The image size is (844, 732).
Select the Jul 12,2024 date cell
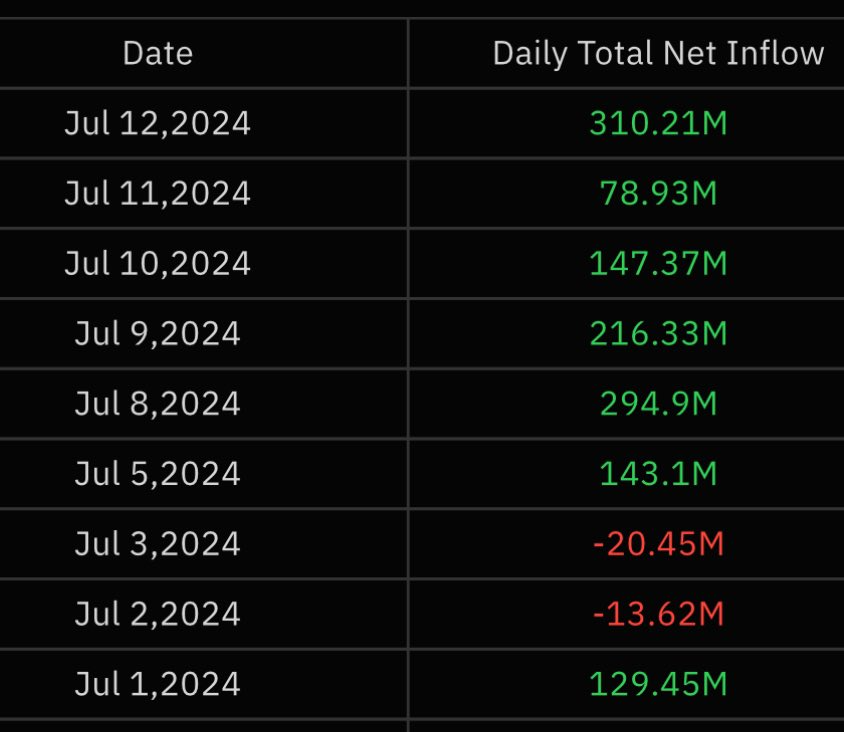point(158,123)
